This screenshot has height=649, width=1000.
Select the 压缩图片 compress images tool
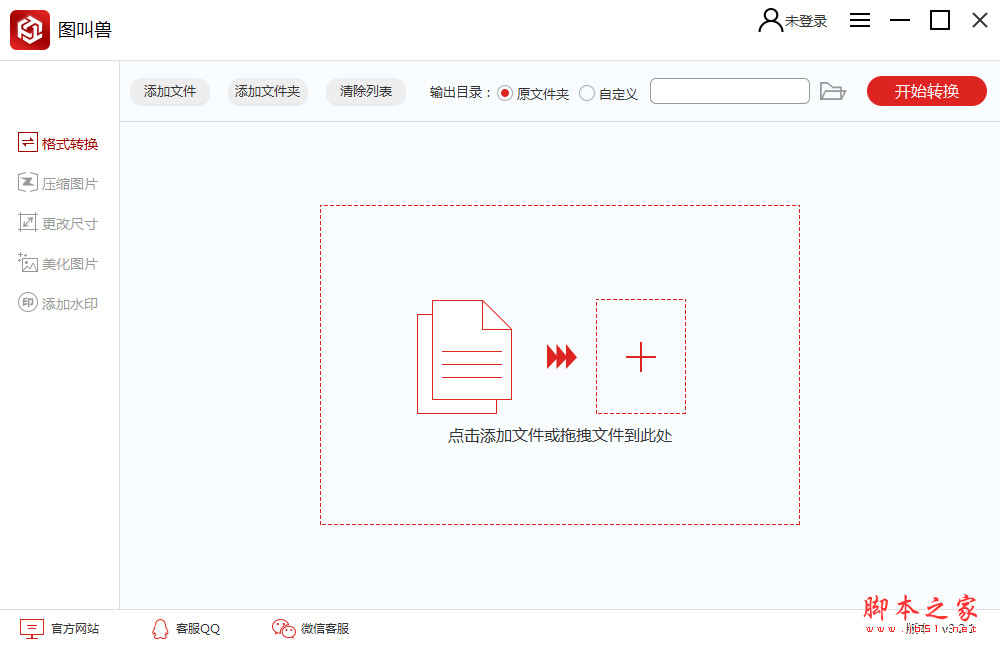pos(60,183)
